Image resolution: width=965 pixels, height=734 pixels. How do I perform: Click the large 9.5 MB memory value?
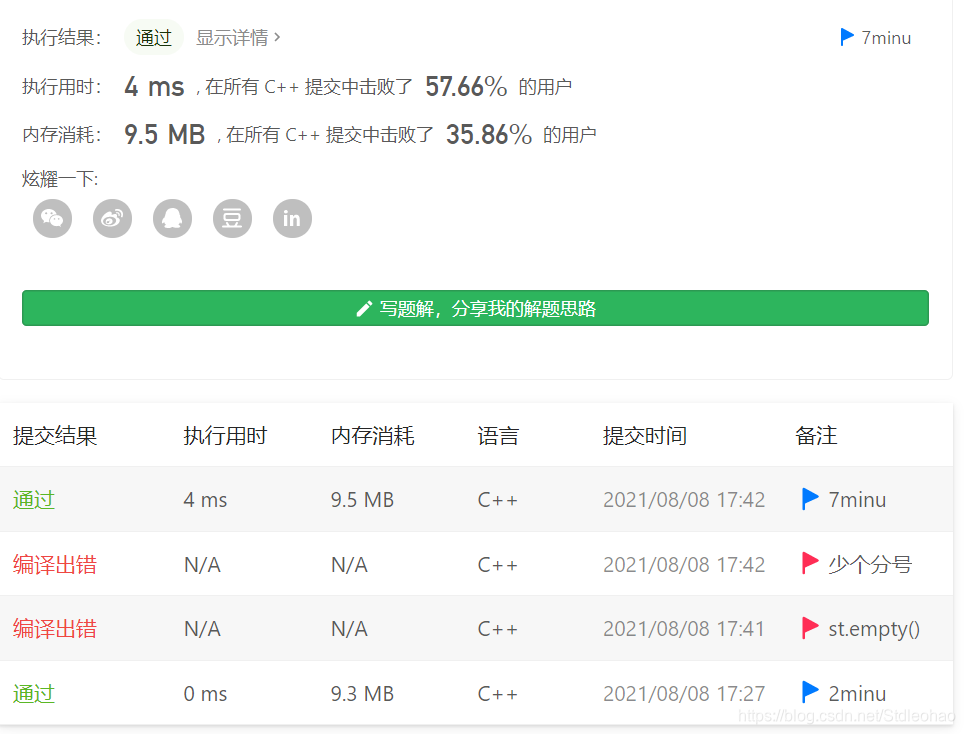pyautogui.click(x=164, y=134)
